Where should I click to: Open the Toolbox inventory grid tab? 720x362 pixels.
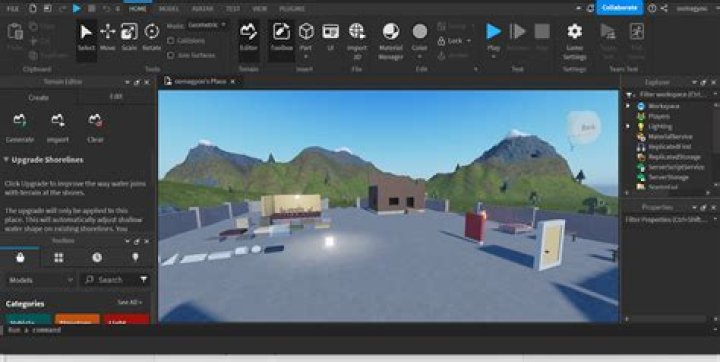click(x=59, y=258)
